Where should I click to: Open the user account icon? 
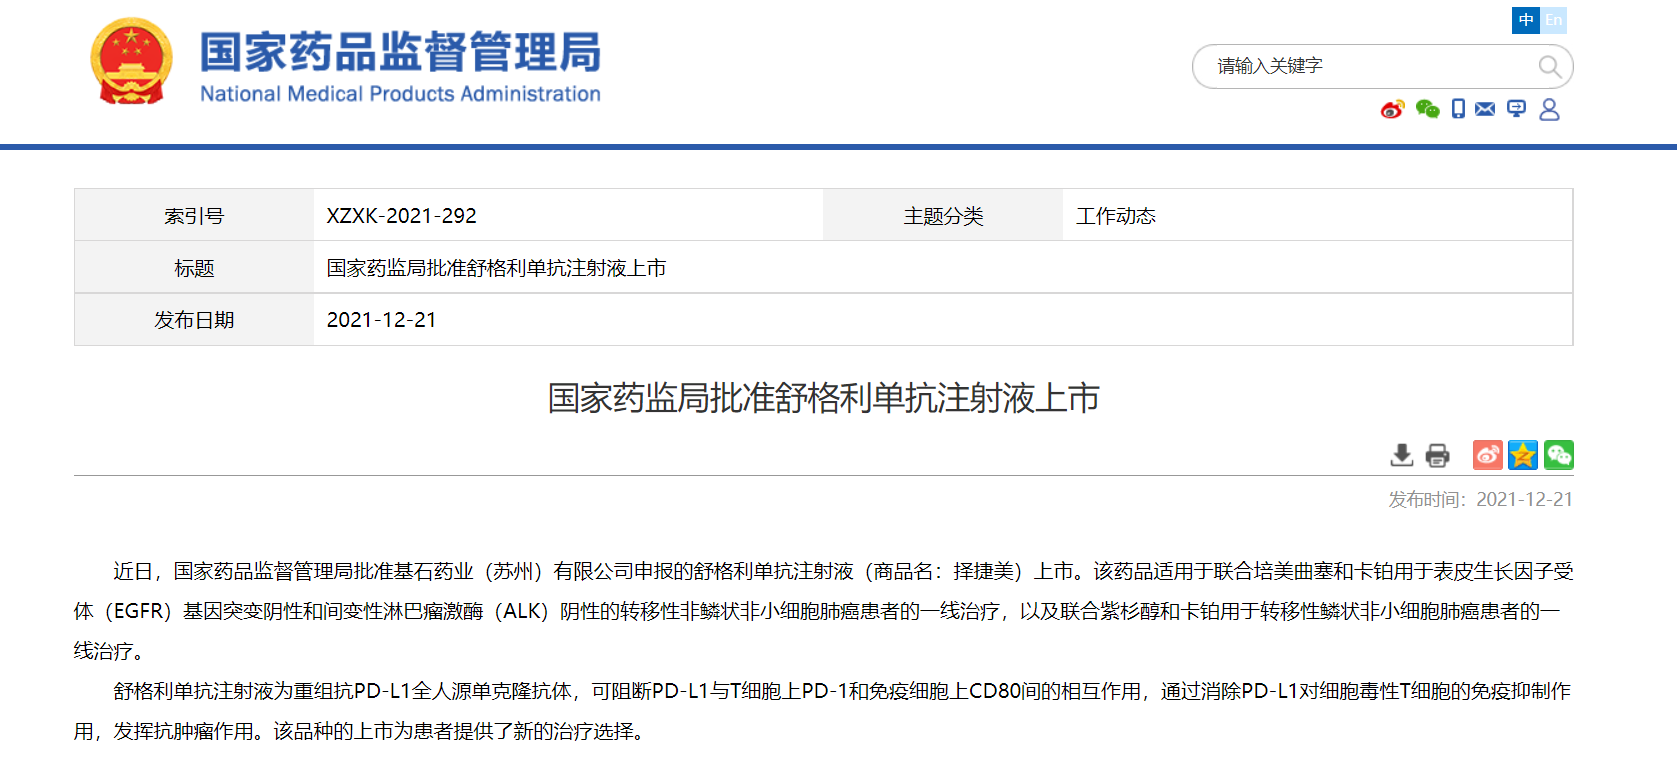(x=1549, y=109)
